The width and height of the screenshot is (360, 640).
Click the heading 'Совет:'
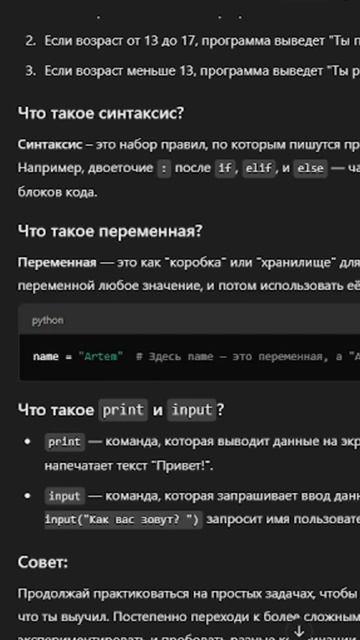pyautogui.click(x=43, y=562)
